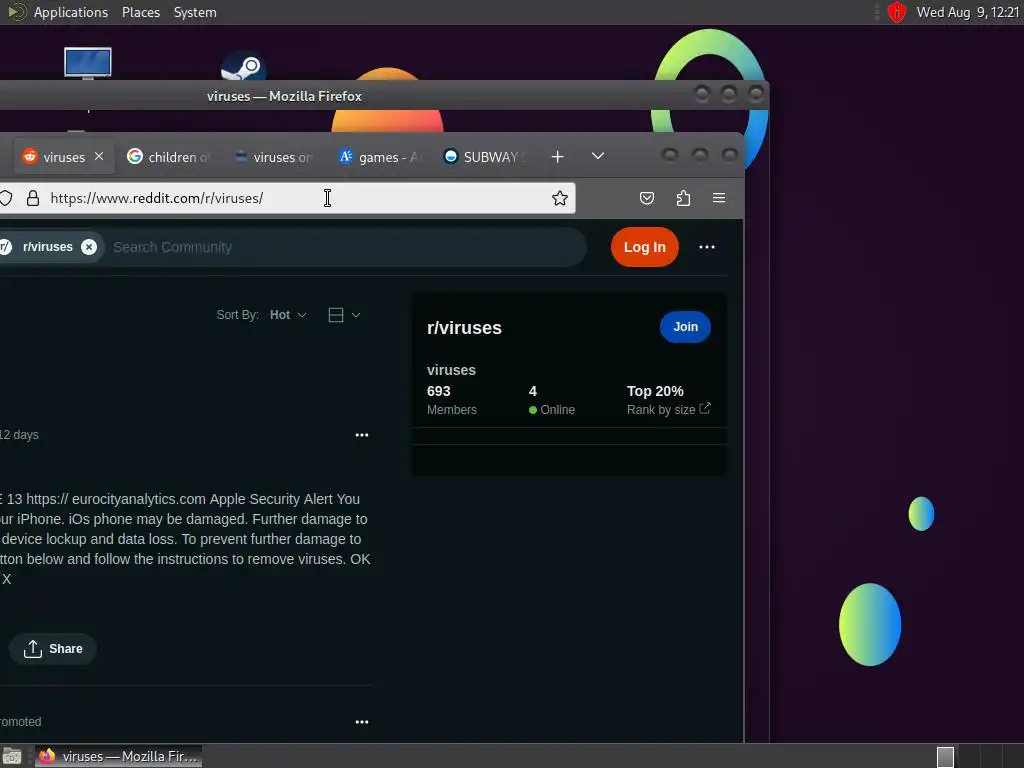Screen dimensions: 1024x768
Task: Switch to the children Google tab
Action: tap(168, 157)
